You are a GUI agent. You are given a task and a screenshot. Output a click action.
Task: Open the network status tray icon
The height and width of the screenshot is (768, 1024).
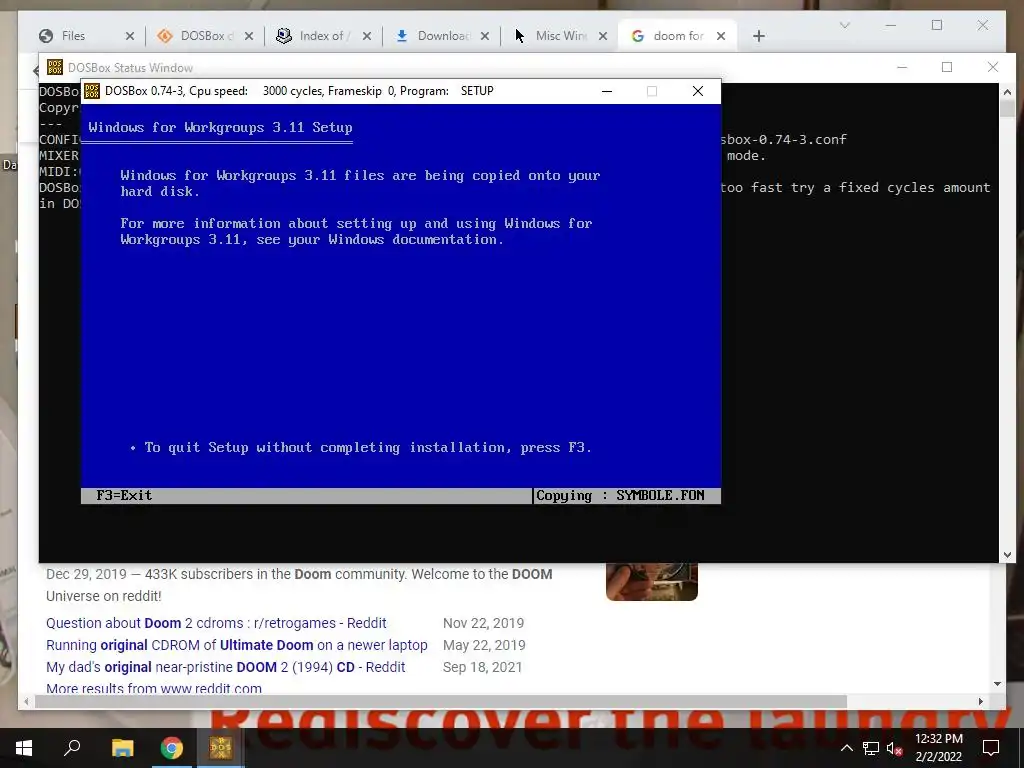point(871,748)
